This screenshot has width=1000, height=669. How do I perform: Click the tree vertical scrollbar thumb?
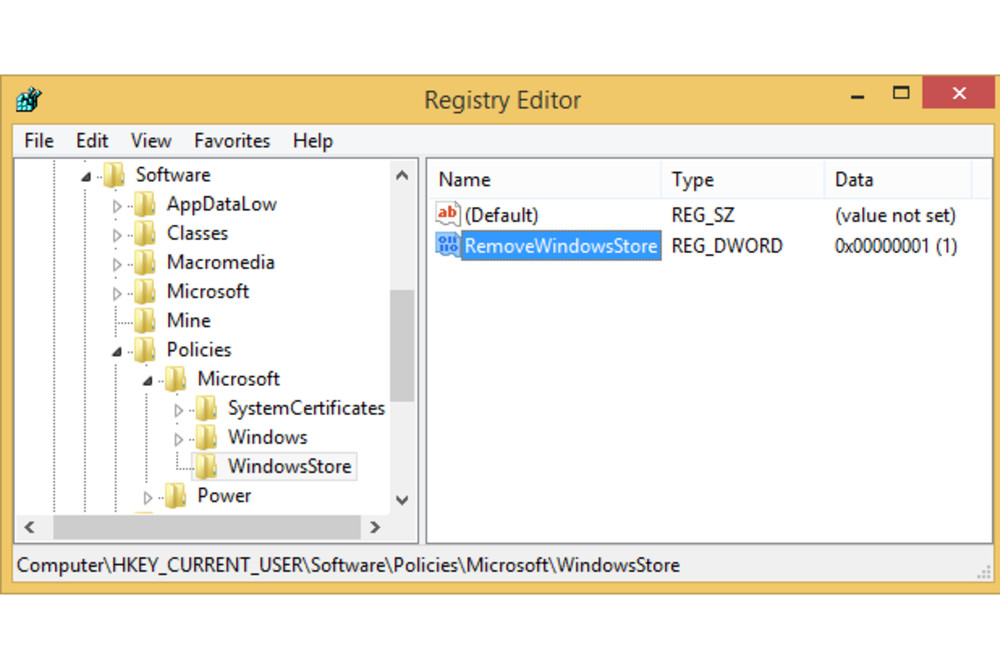click(x=402, y=345)
